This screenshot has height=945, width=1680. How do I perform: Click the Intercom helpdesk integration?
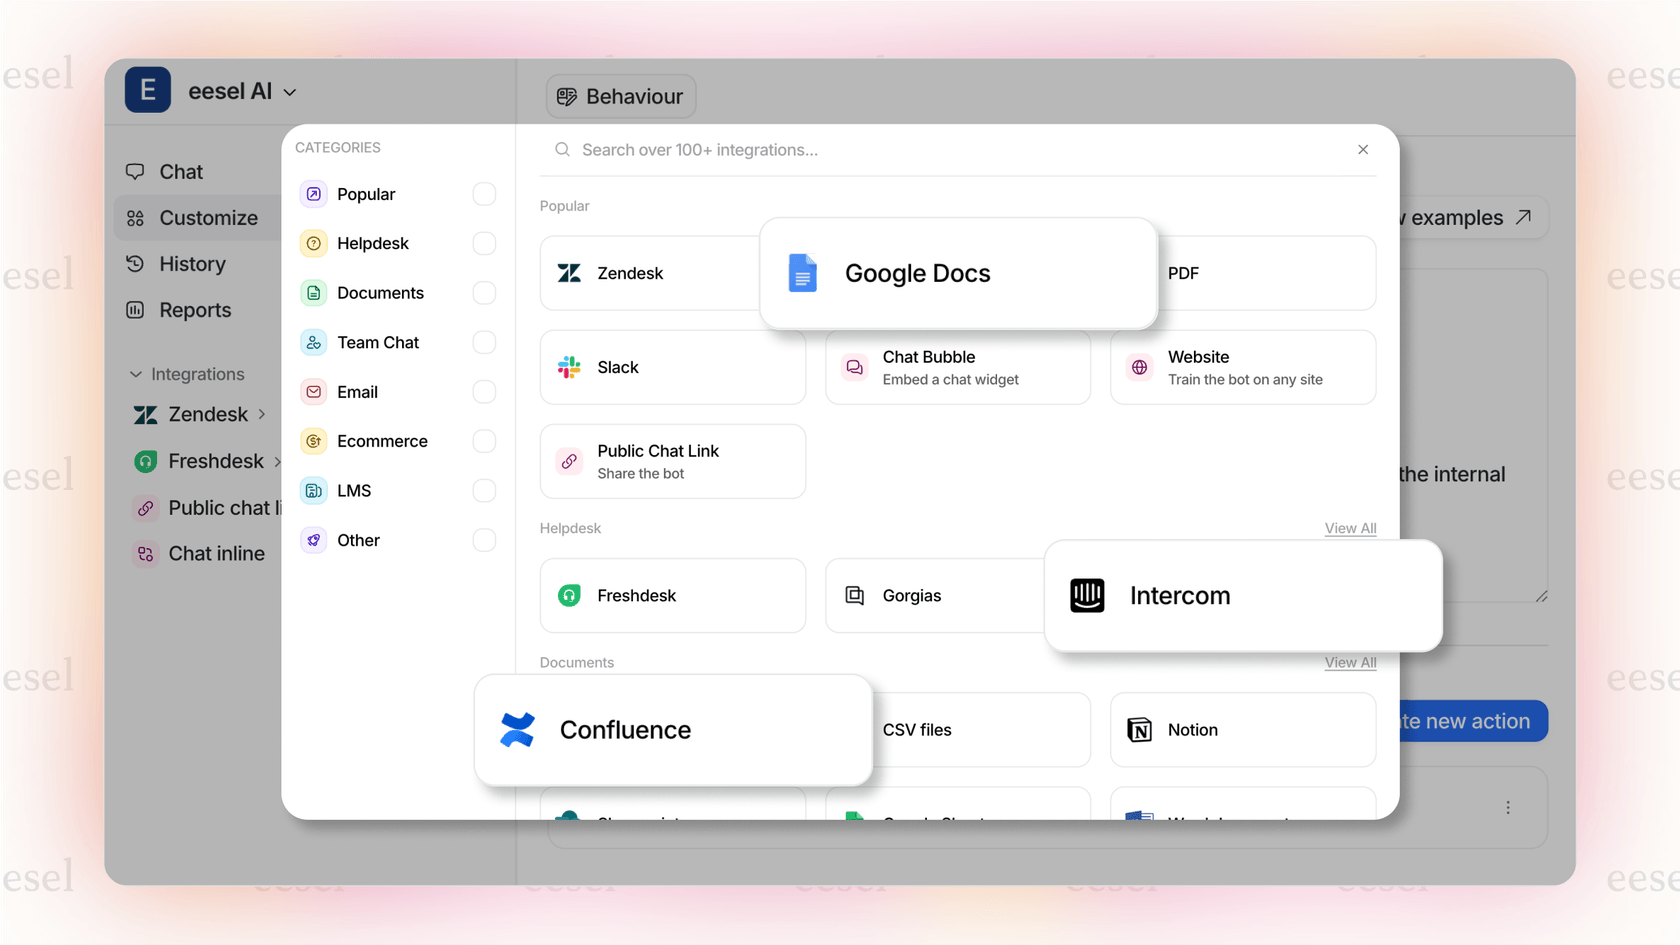1180,595
